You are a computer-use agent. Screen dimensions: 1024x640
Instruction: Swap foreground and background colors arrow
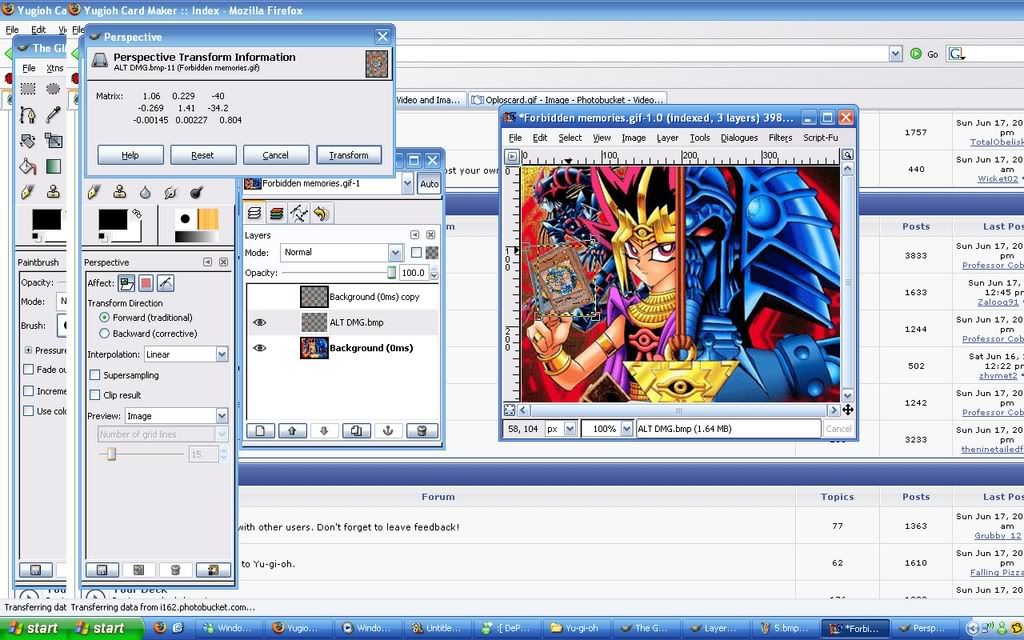(x=136, y=213)
